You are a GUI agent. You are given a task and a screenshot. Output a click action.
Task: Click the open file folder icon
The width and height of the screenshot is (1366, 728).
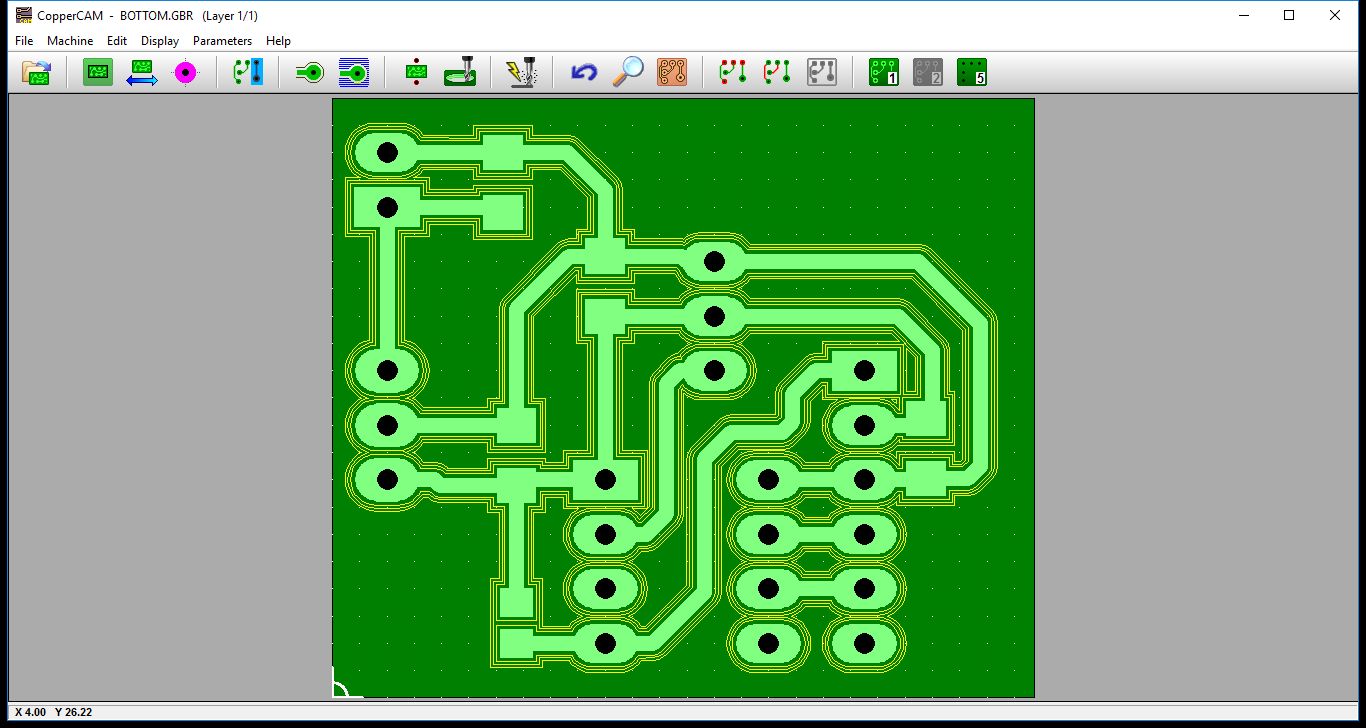click(x=37, y=73)
